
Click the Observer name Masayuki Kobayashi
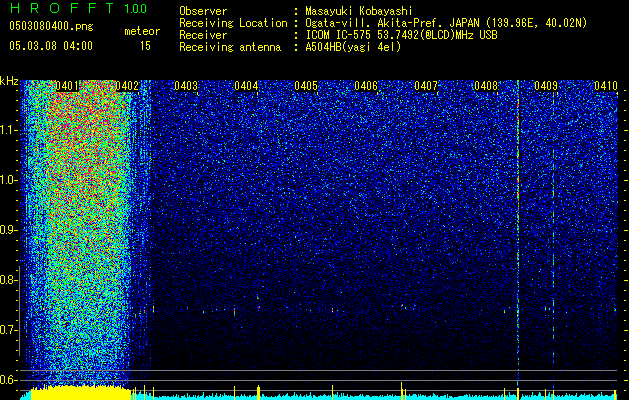359,11
